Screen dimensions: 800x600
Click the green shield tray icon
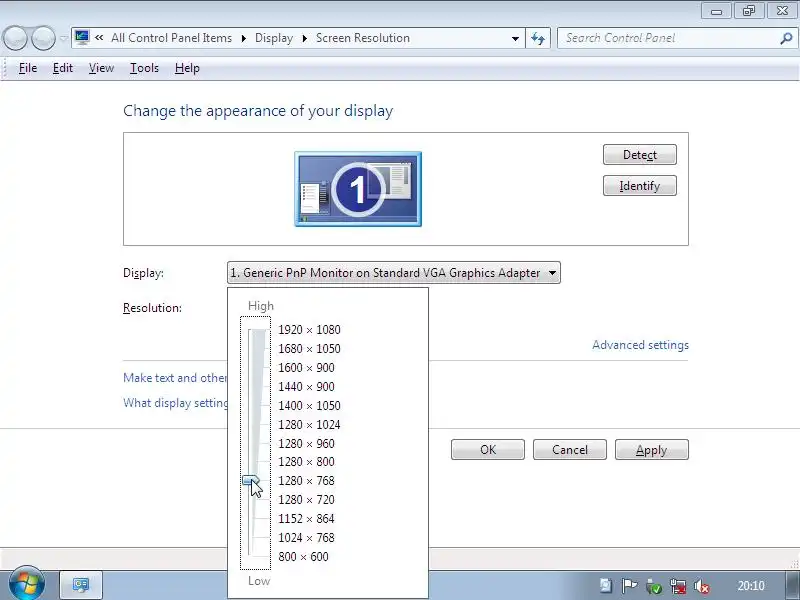point(654,586)
